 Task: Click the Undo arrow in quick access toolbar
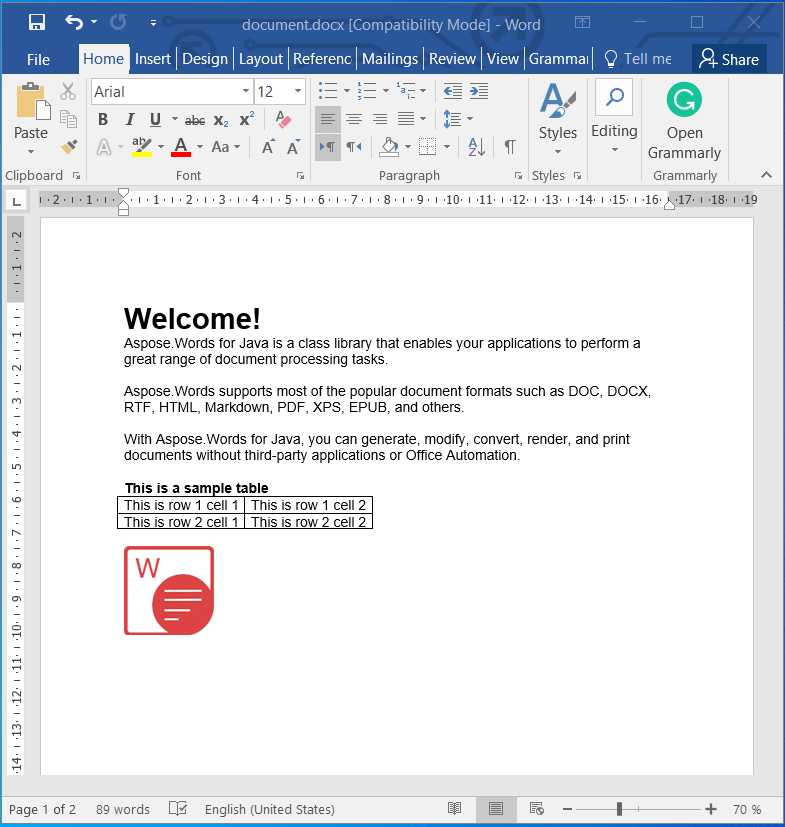[74, 22]
